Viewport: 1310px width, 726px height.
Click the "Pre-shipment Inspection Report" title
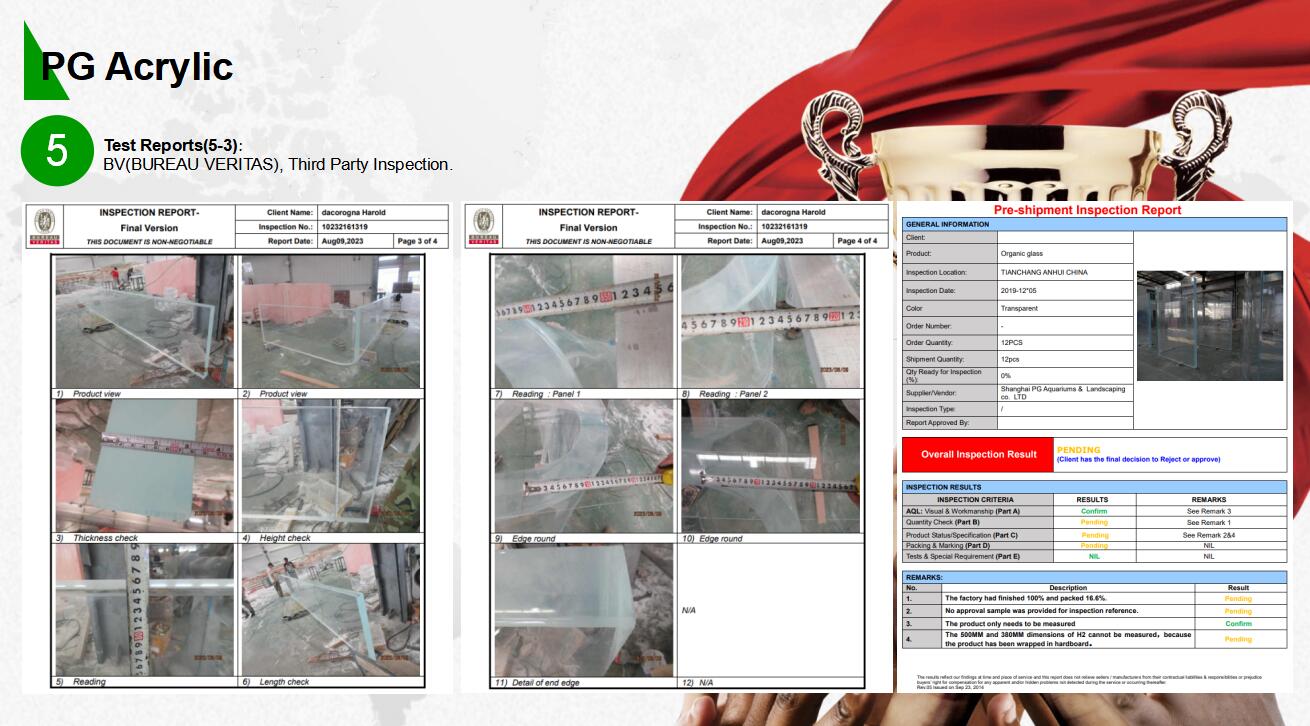[x=1087, y=210]
